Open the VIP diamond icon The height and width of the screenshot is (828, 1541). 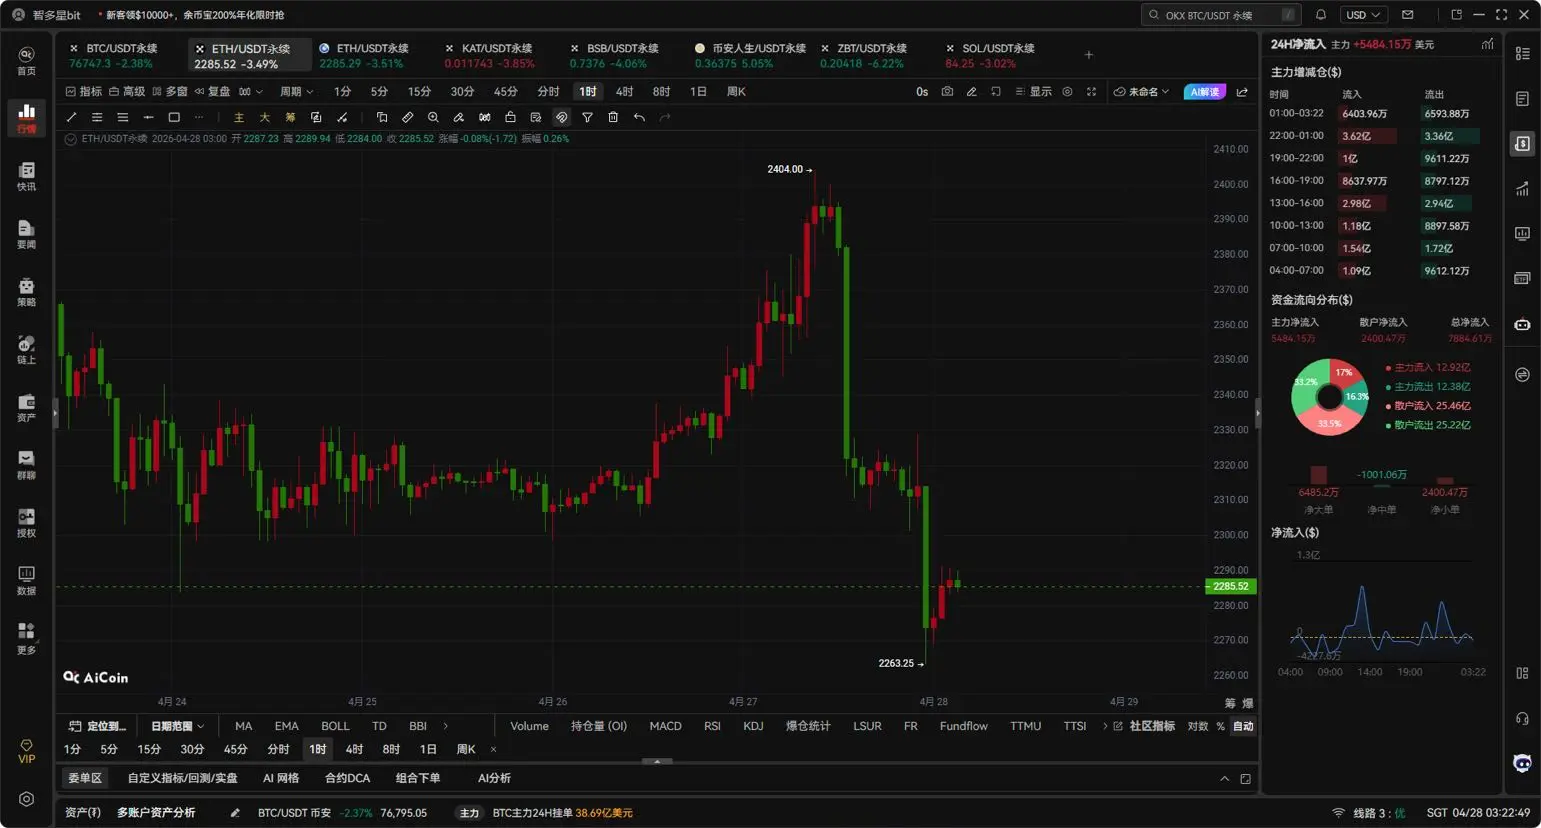pyautogui.click(x=26, y=751)
